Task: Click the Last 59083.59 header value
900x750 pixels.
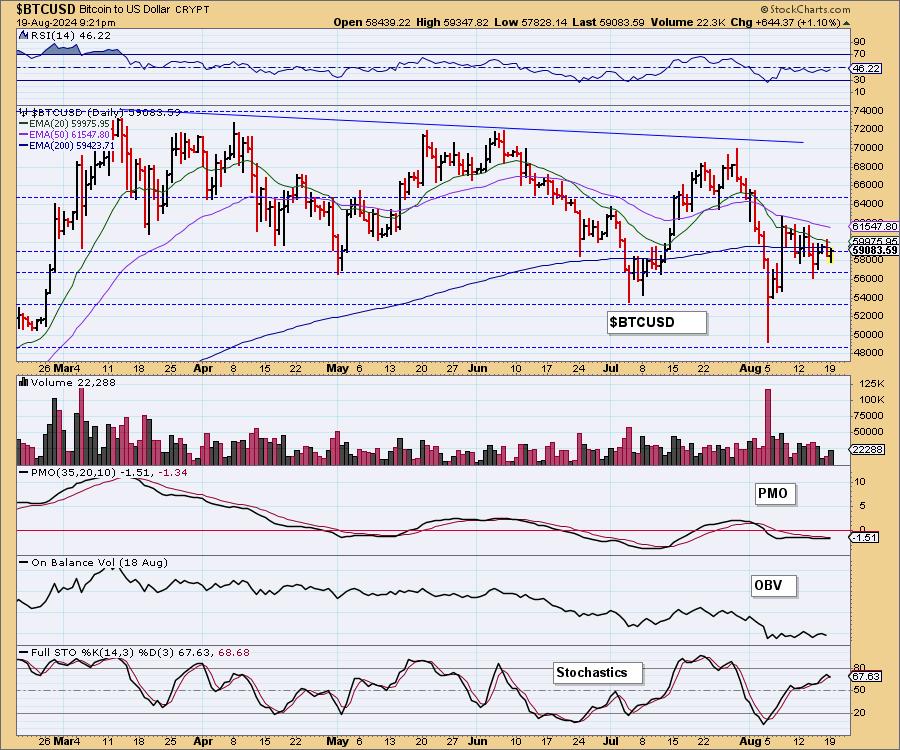Action: [608, 22]
